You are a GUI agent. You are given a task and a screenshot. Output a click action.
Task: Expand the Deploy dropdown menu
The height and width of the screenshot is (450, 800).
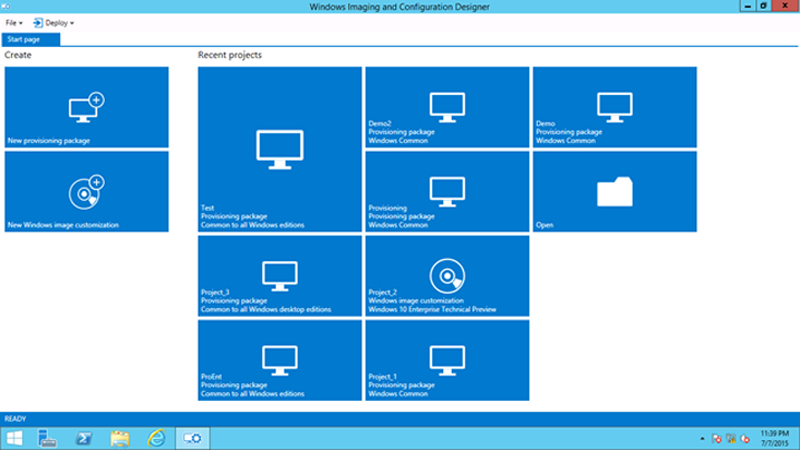click(x=54, y=22)
